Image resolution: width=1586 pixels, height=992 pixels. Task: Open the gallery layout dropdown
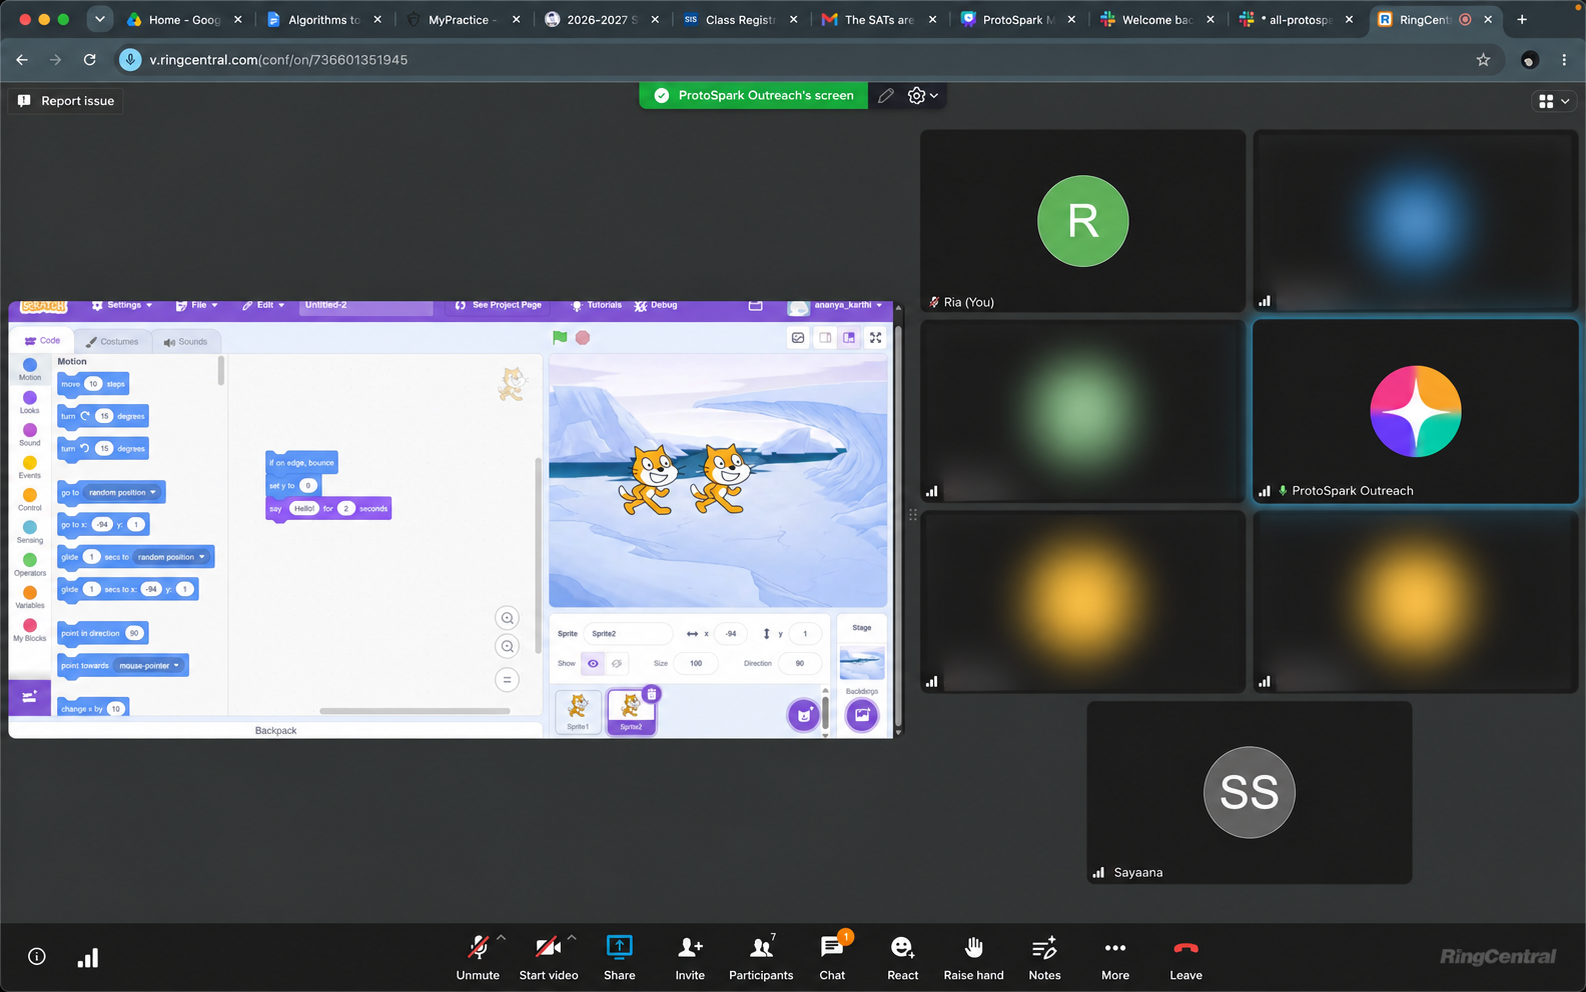(1554, 101)
